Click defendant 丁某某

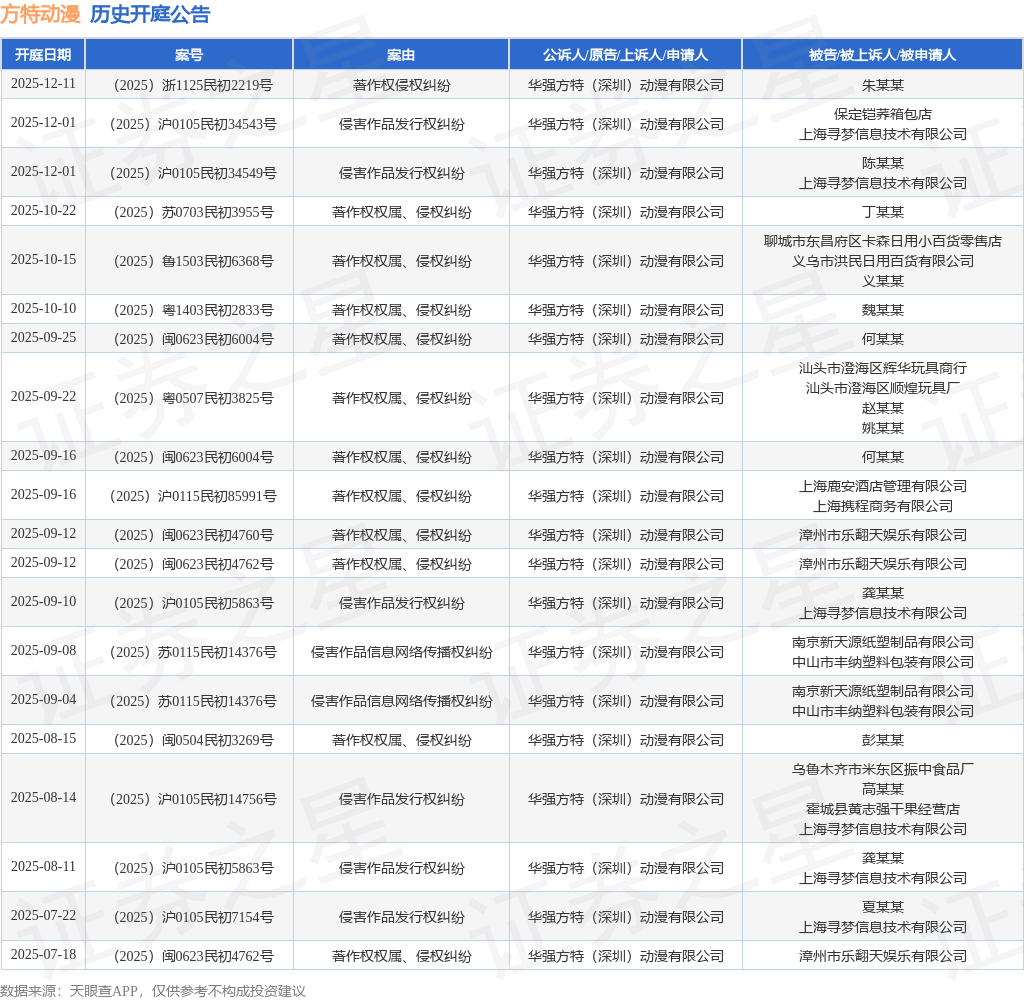click(882, 212)
